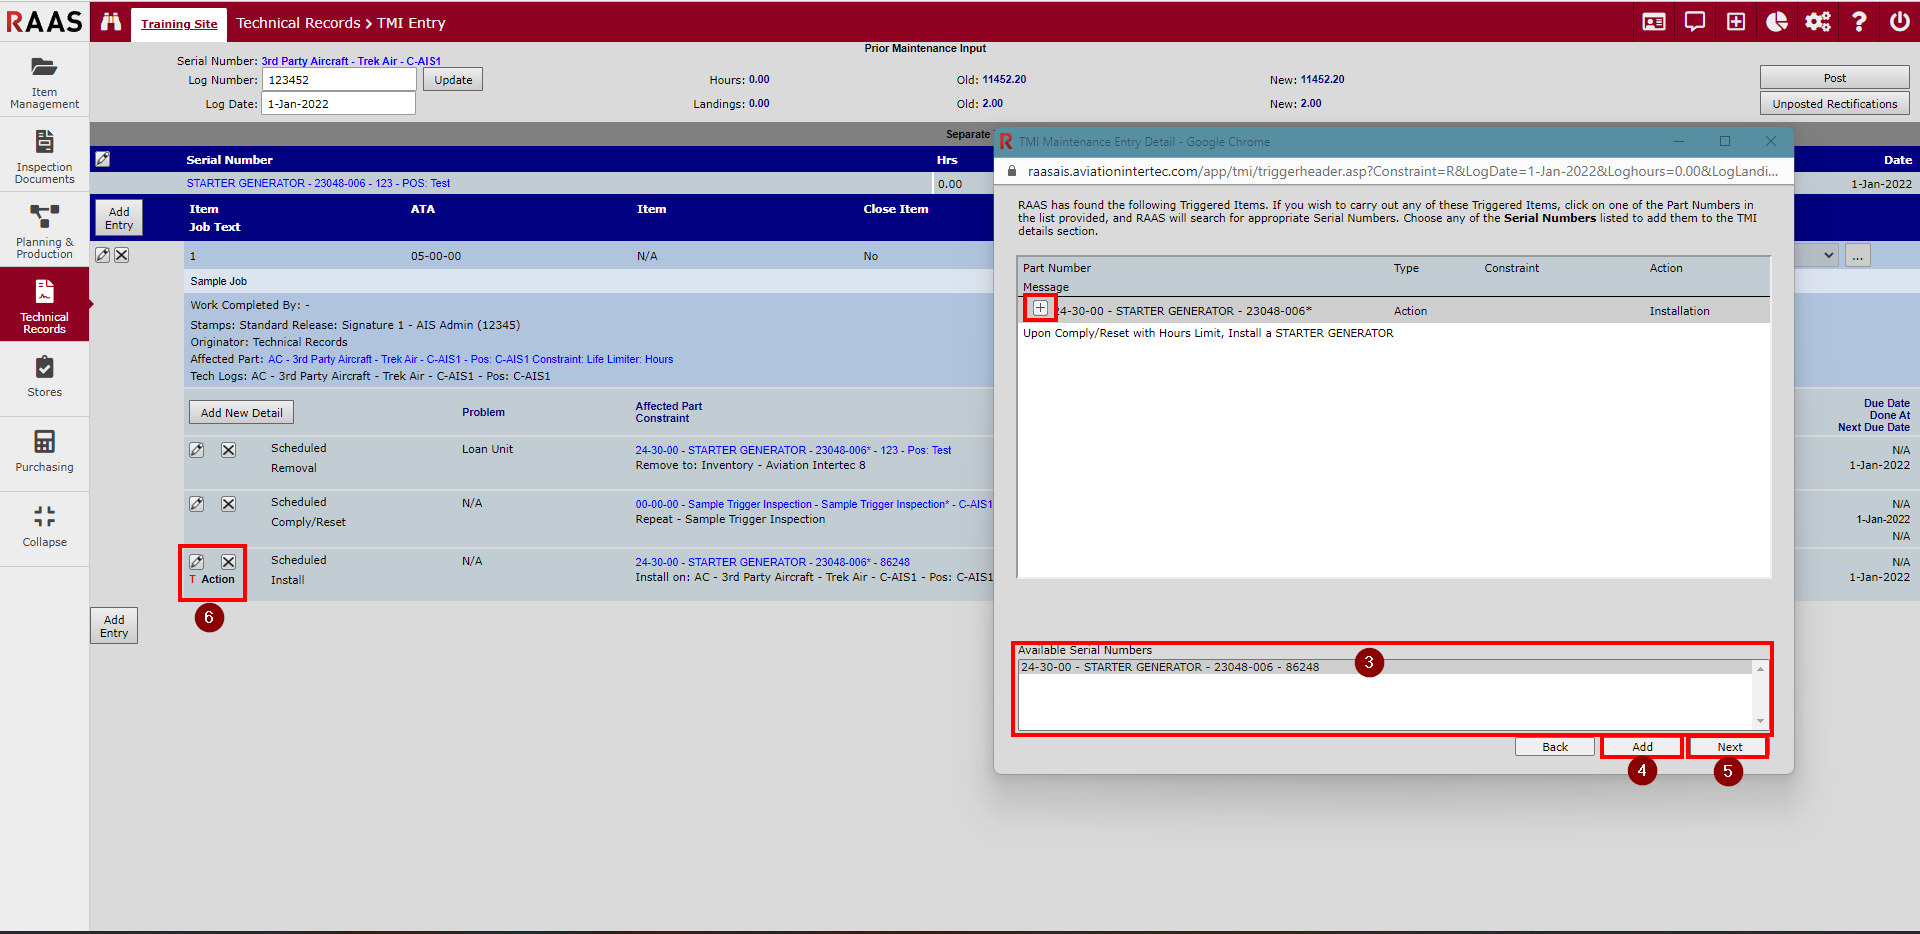This screenshot has height=934, width=1920.
Task: Focus the Log Number input field
Action: [339, 80]
